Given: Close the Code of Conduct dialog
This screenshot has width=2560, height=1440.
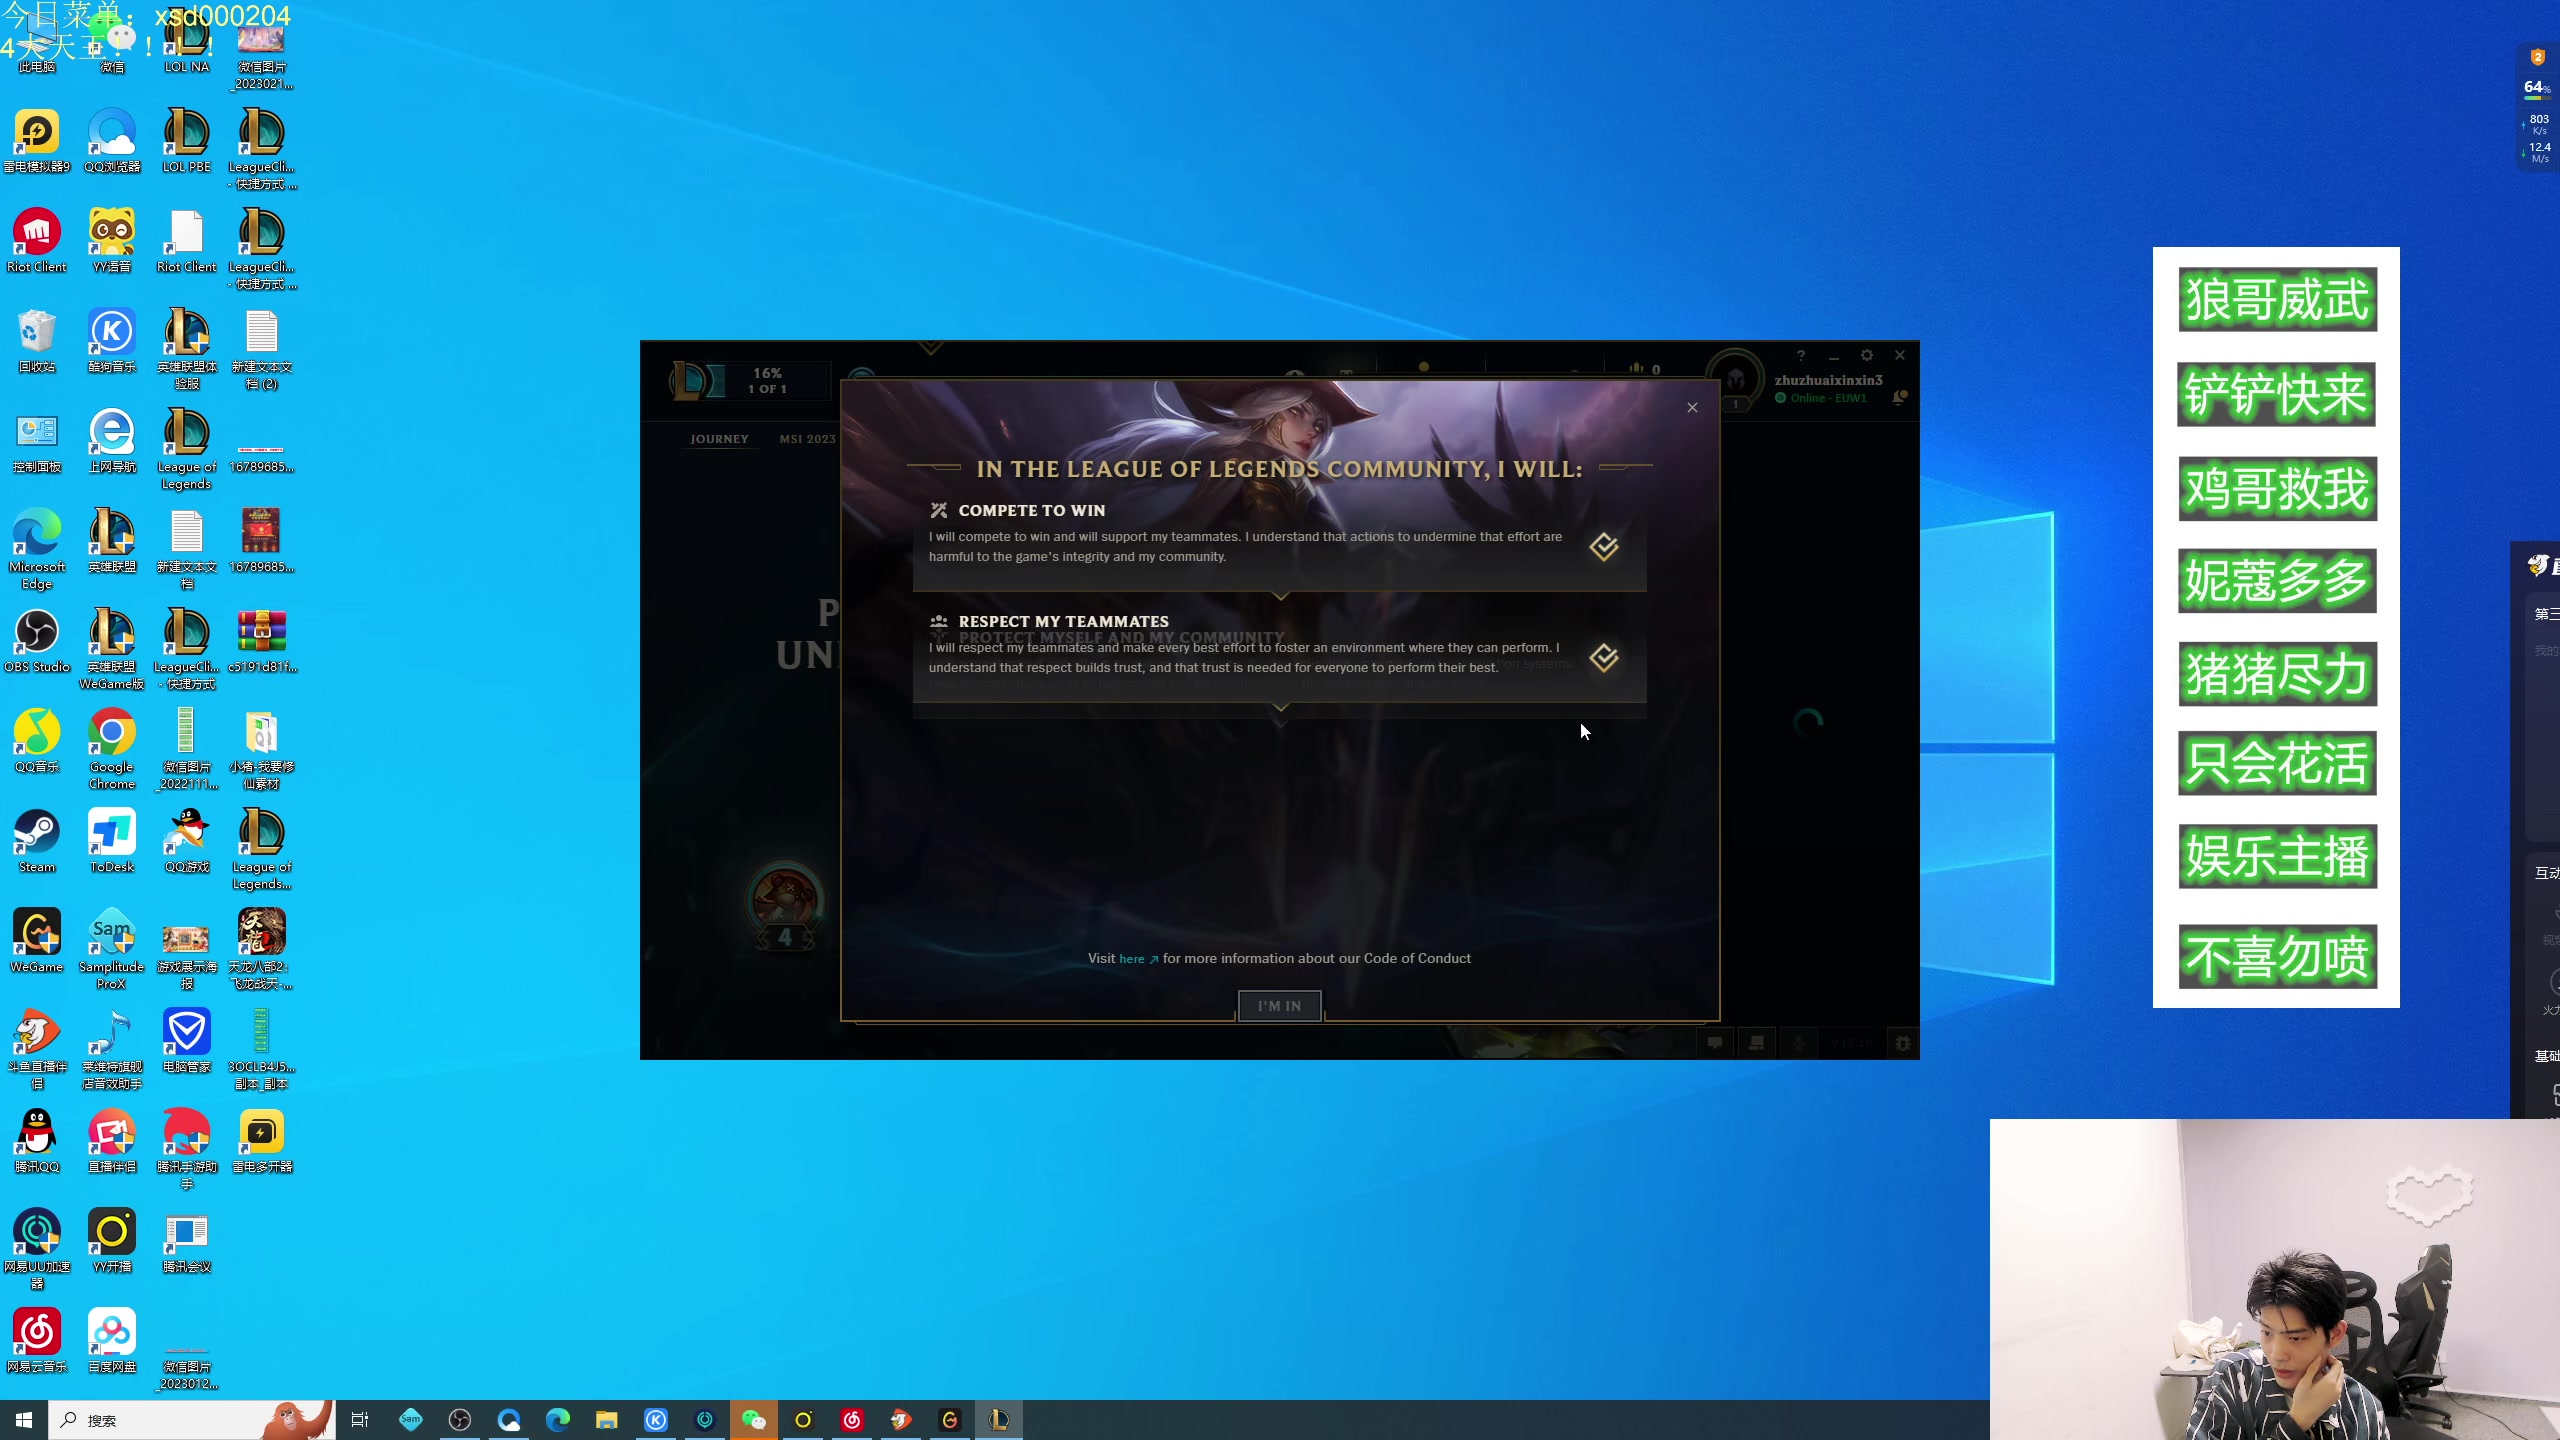Looking at the screenshot, I should [1692, 407].
